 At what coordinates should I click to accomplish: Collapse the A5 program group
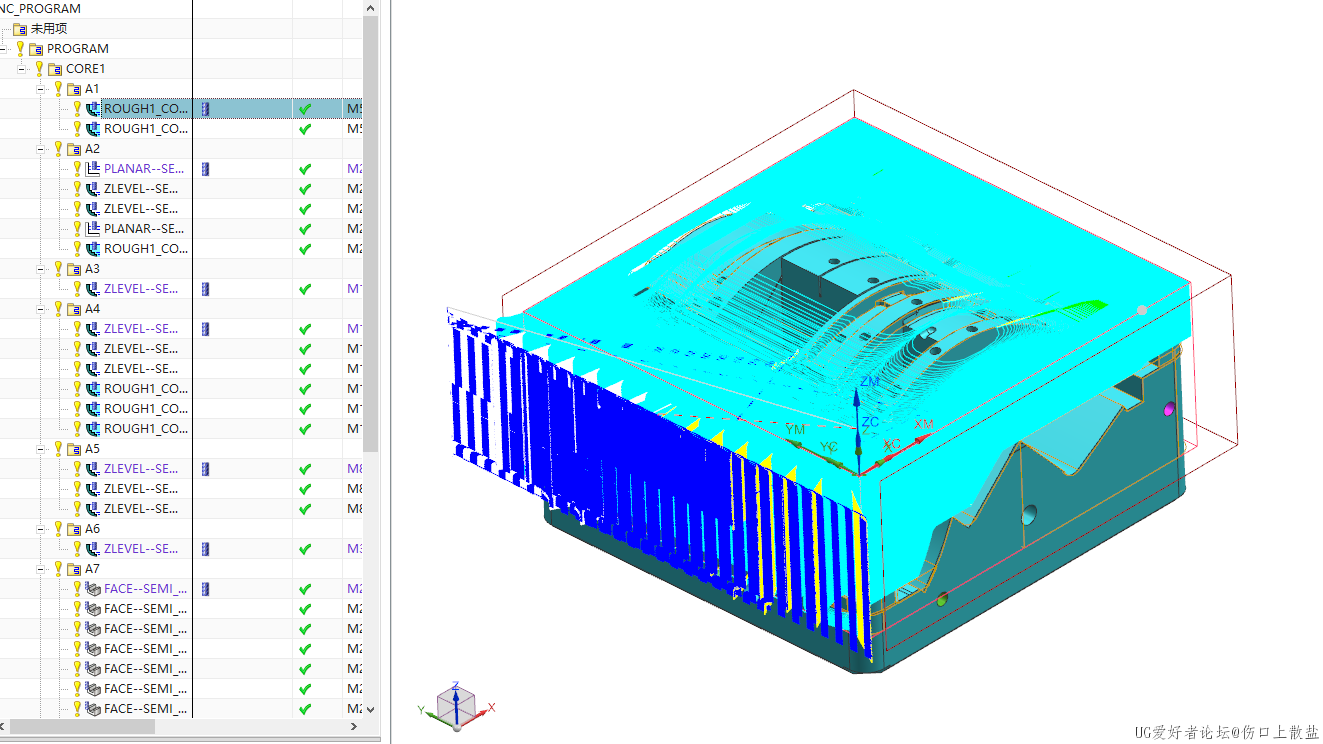coord(41,449)
